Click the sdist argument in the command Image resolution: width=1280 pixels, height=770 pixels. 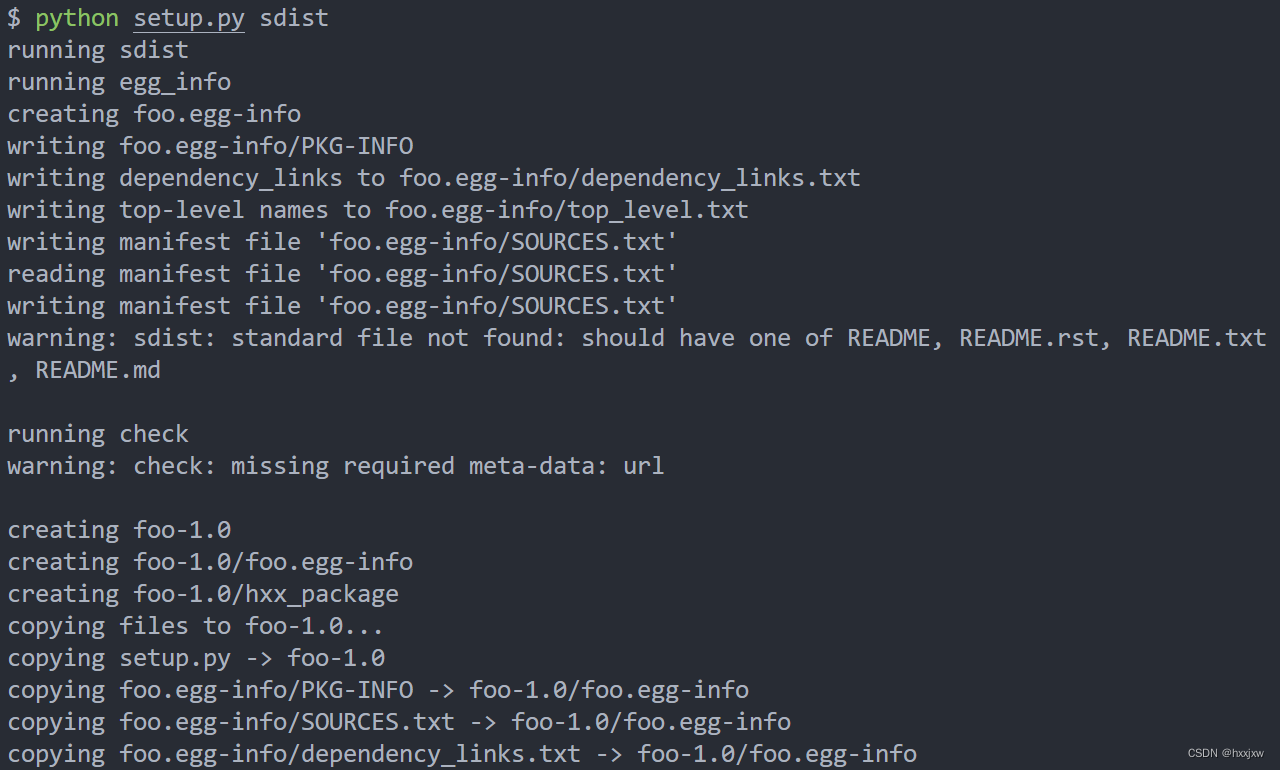[294, 18]
